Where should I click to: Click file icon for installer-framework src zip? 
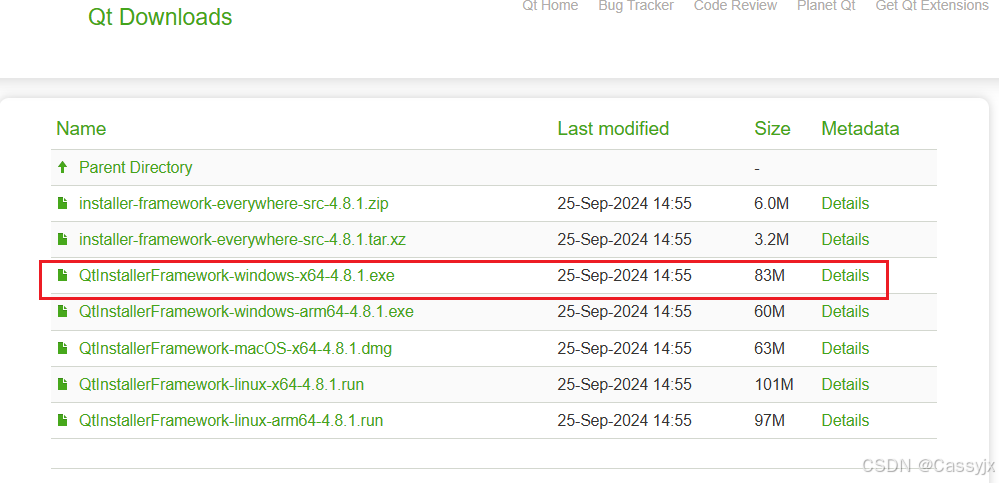click(x=62, y=204)
